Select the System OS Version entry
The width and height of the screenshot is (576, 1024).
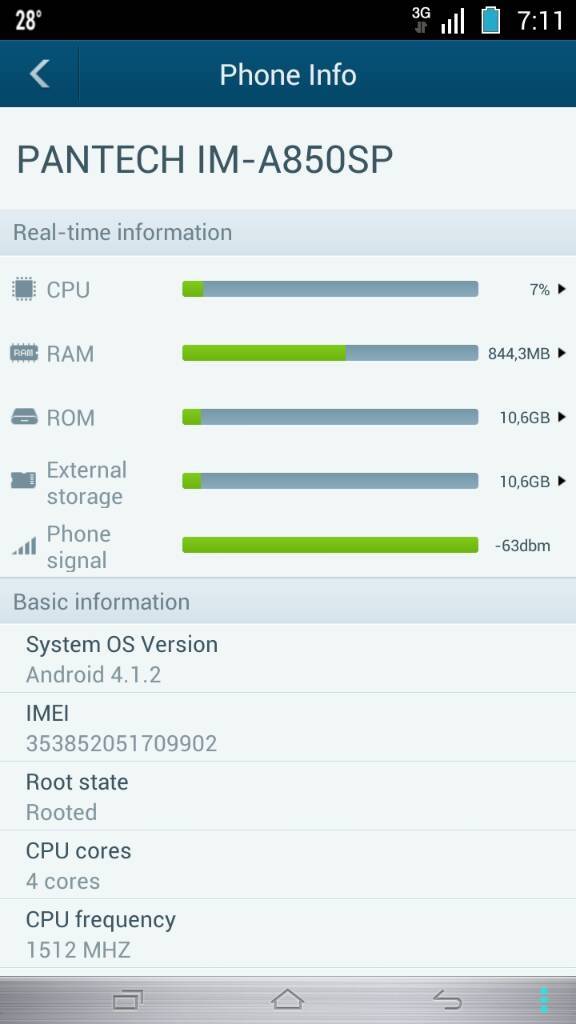[288, 658]
